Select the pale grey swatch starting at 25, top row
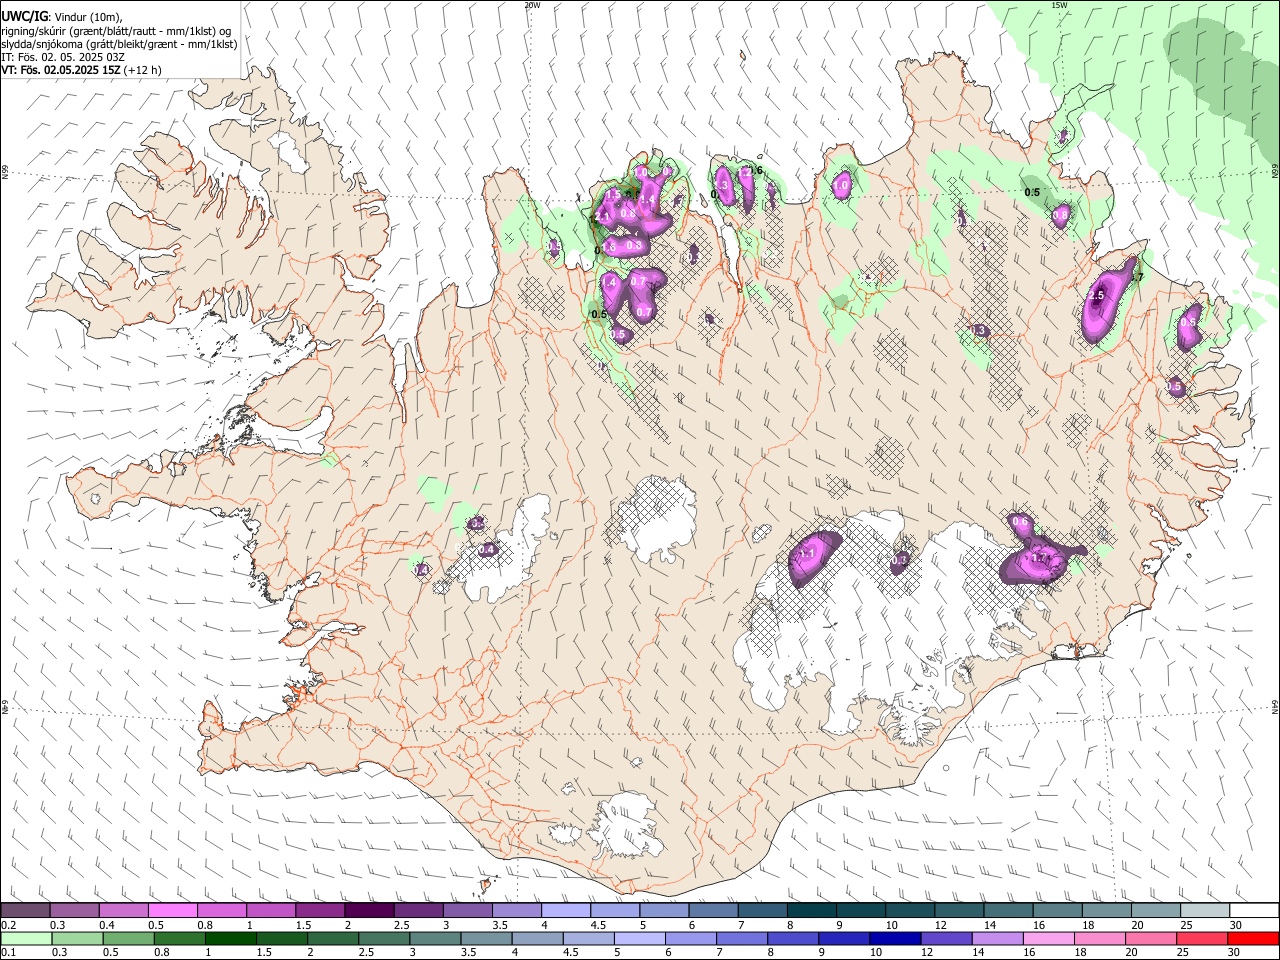 coord(1205,911)
